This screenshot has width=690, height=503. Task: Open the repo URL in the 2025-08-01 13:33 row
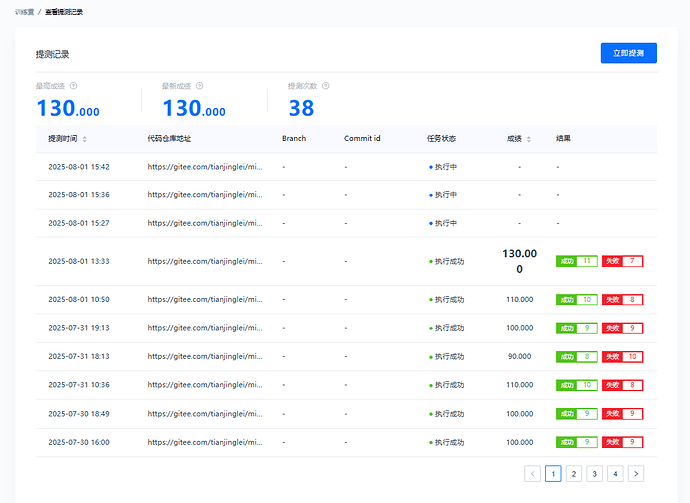point(205,261)
